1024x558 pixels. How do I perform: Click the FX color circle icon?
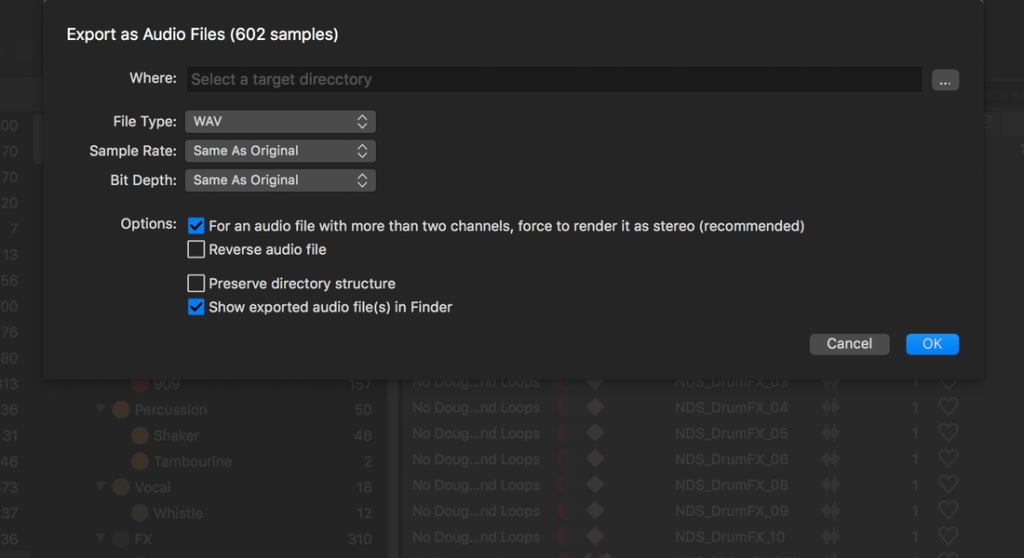pyautogui.click(x=121, y=538)
